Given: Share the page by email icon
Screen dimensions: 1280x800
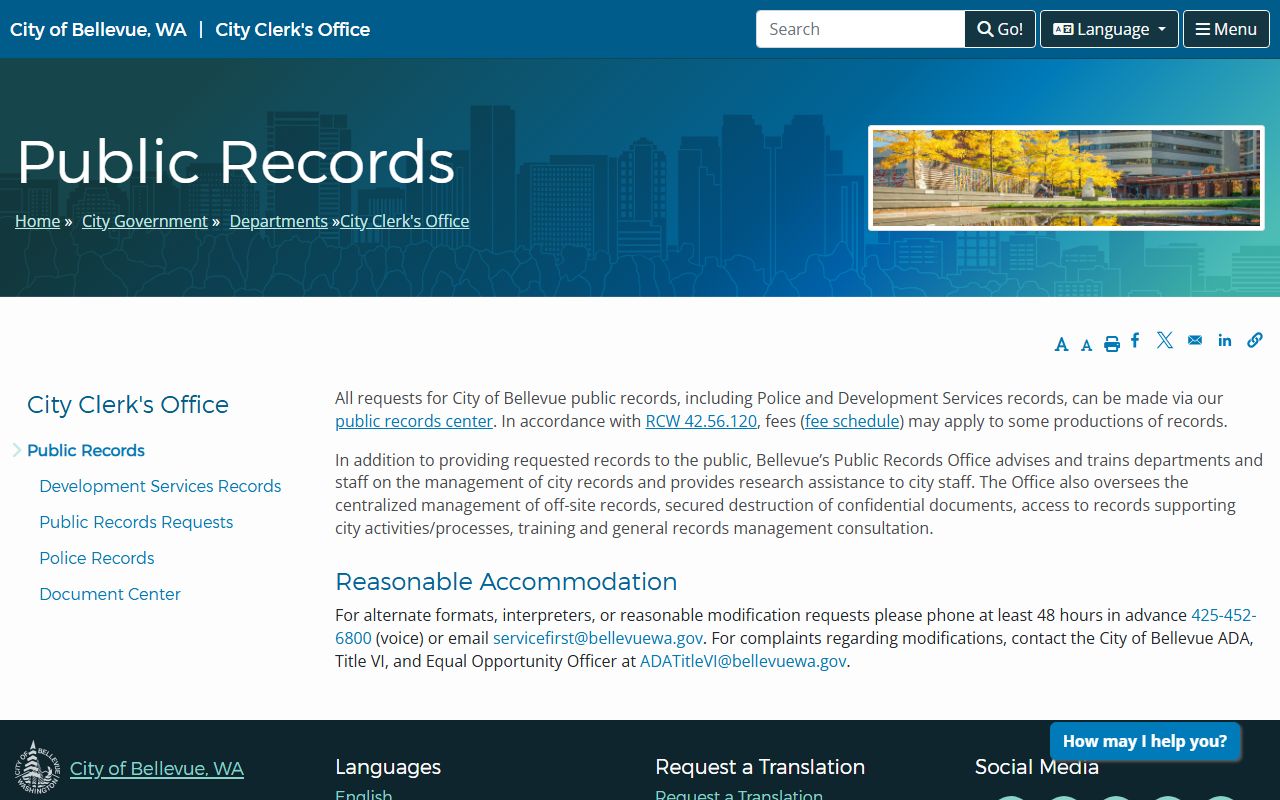Looking at the screenshot, I should [1195, 340].
